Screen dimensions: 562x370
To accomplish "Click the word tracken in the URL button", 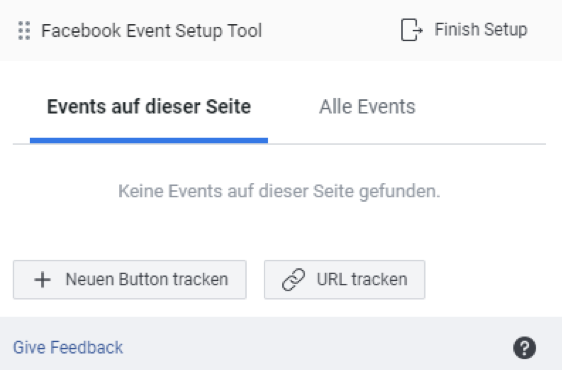I will (379, 279).
